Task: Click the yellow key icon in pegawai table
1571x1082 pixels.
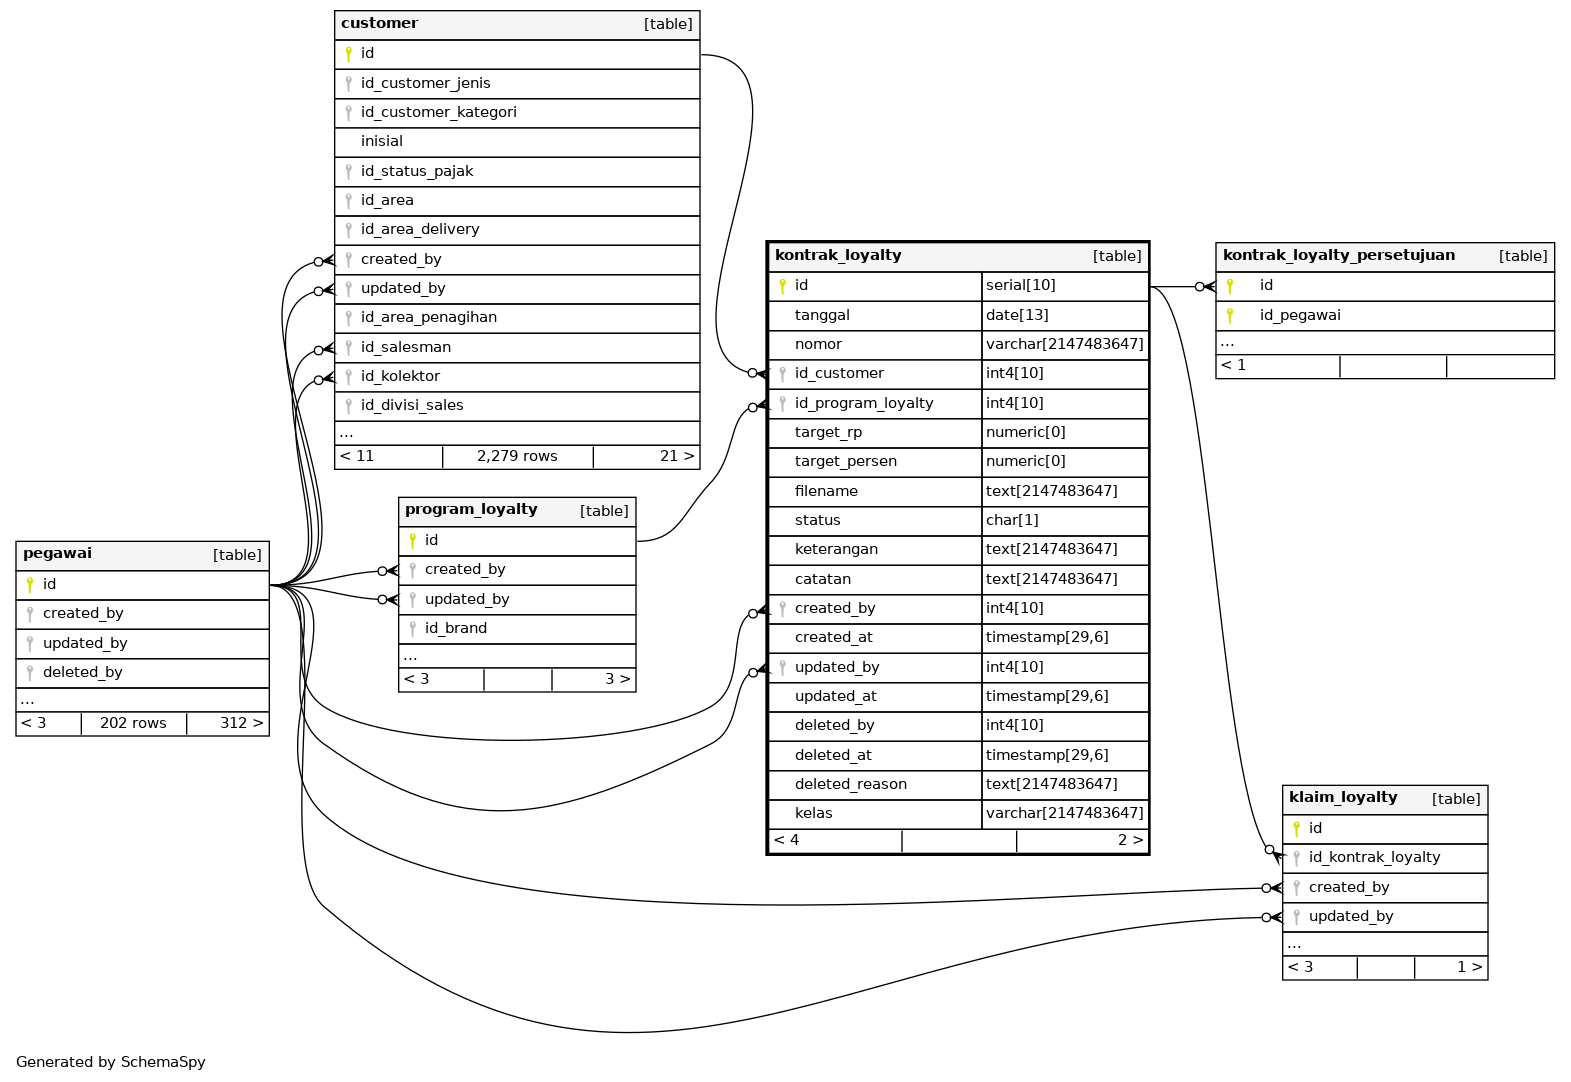Action: [30, 585]
